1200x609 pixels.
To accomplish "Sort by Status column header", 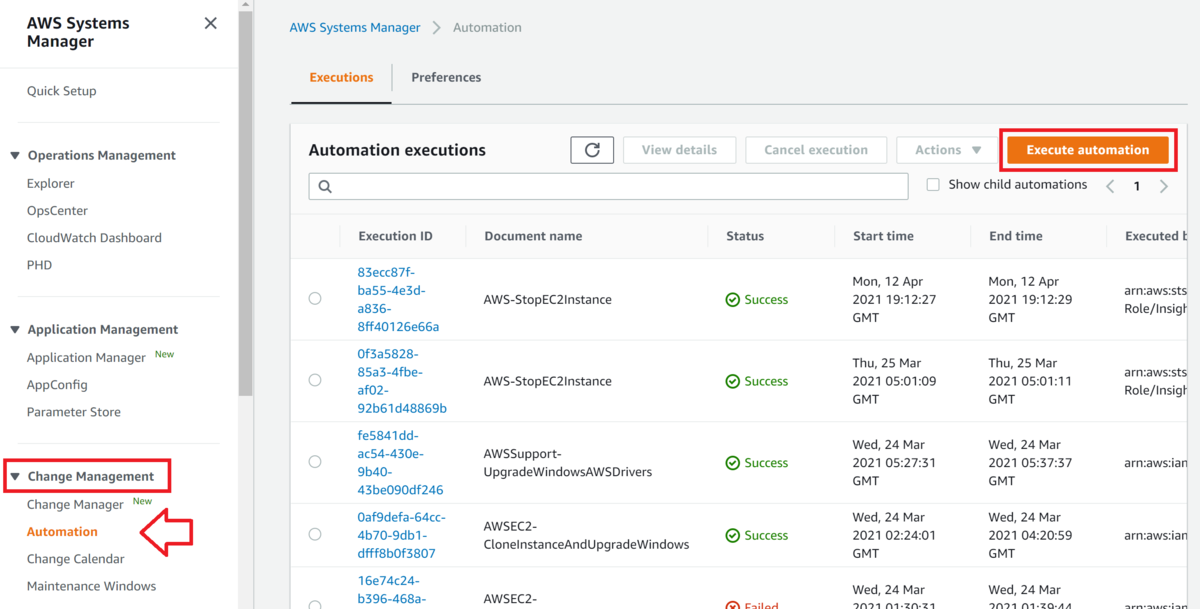I will [x=745, y=236].
